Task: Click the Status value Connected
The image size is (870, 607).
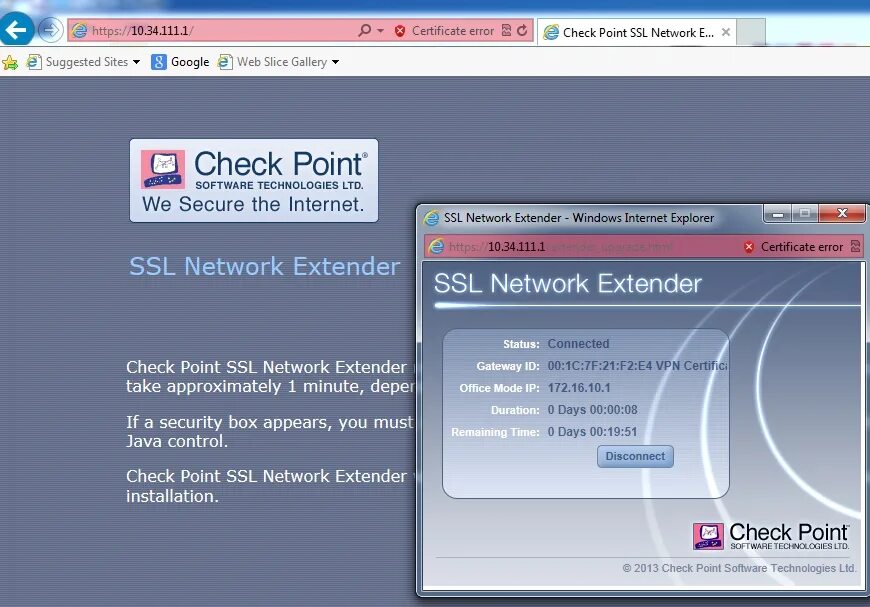Action: (578, 344)
